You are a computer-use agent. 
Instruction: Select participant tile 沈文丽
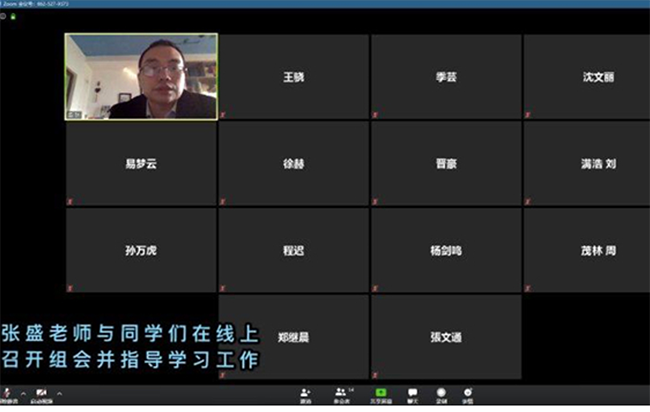coord(598,77)
